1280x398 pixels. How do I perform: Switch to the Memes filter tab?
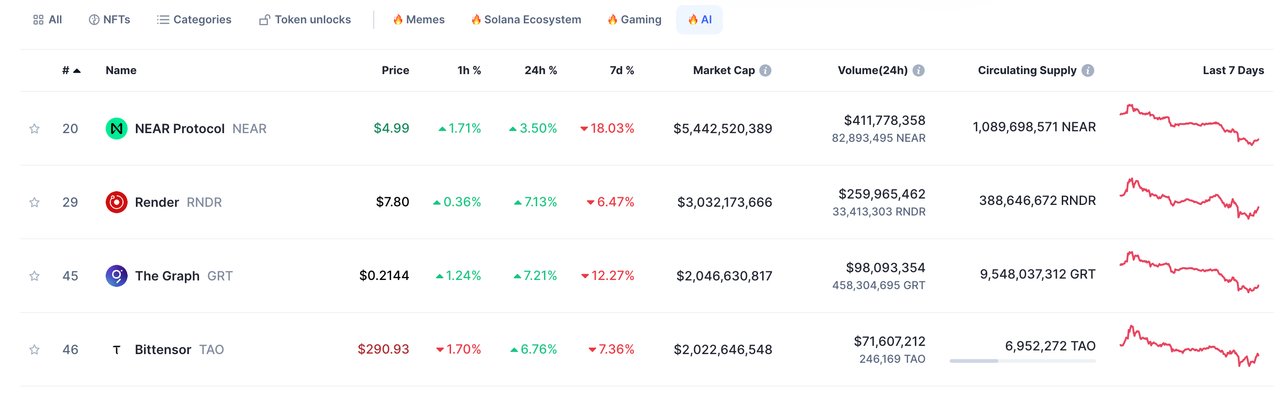coord(418,19)
